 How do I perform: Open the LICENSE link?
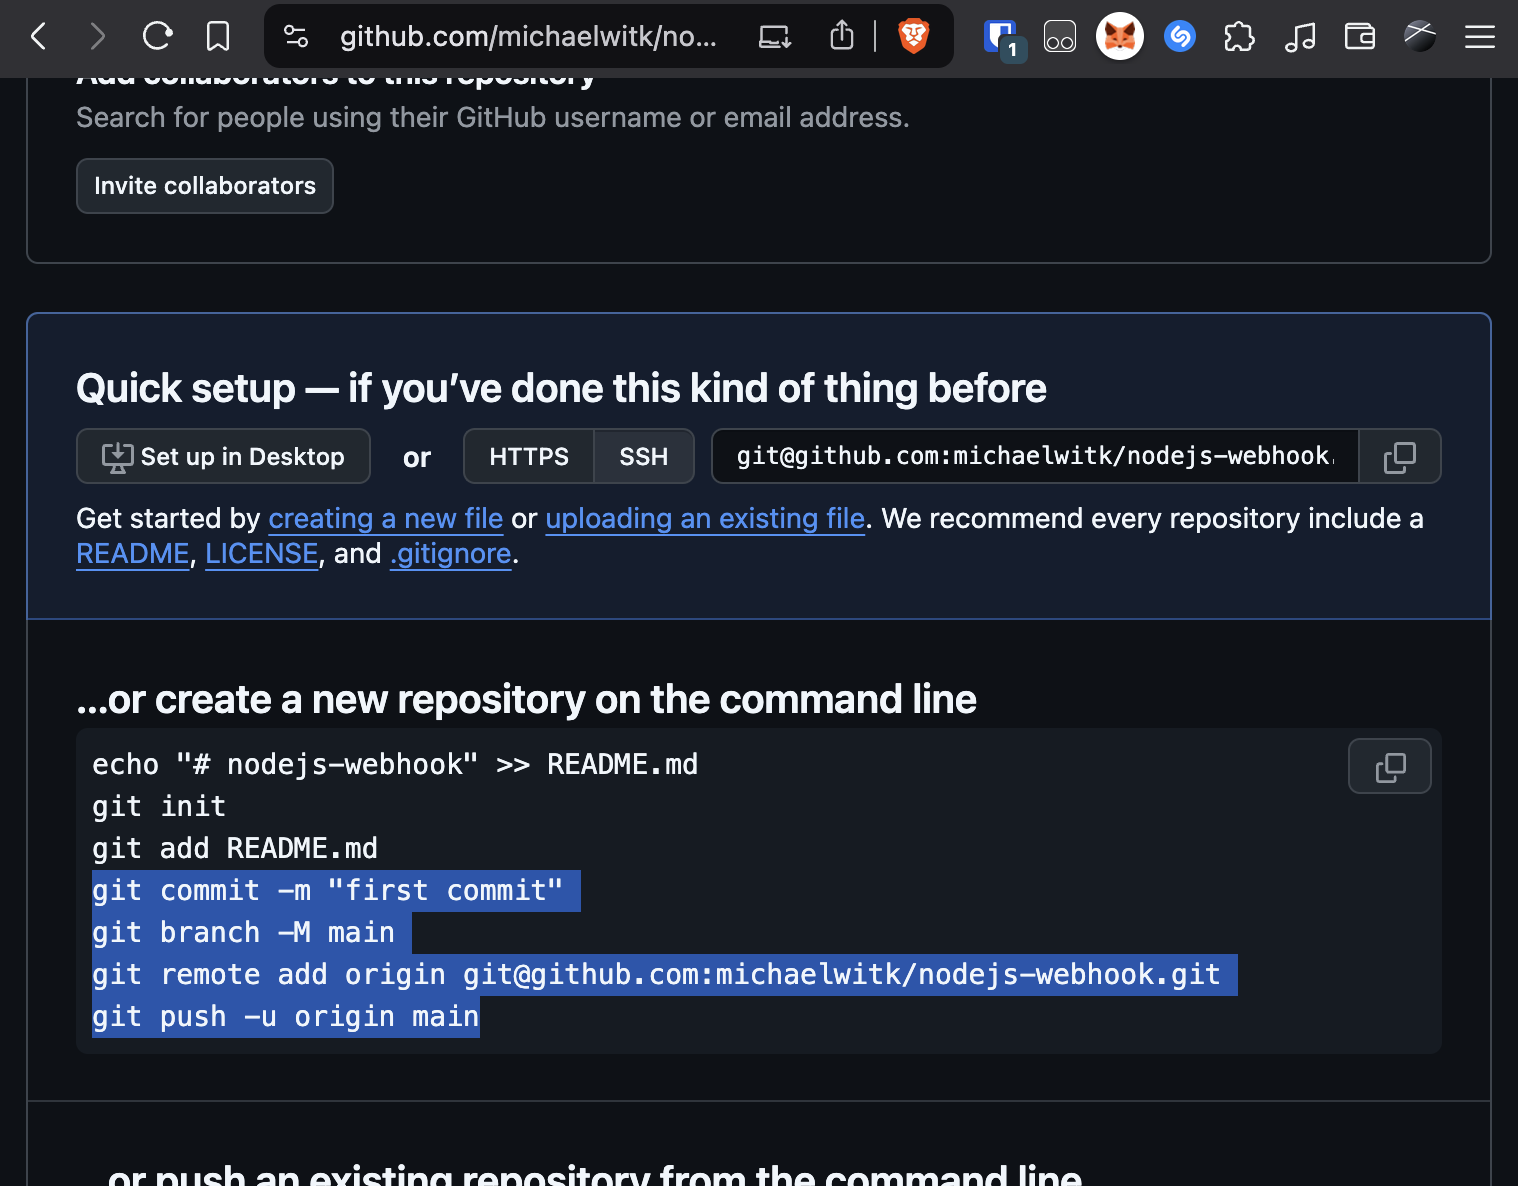tap(262, 554)
